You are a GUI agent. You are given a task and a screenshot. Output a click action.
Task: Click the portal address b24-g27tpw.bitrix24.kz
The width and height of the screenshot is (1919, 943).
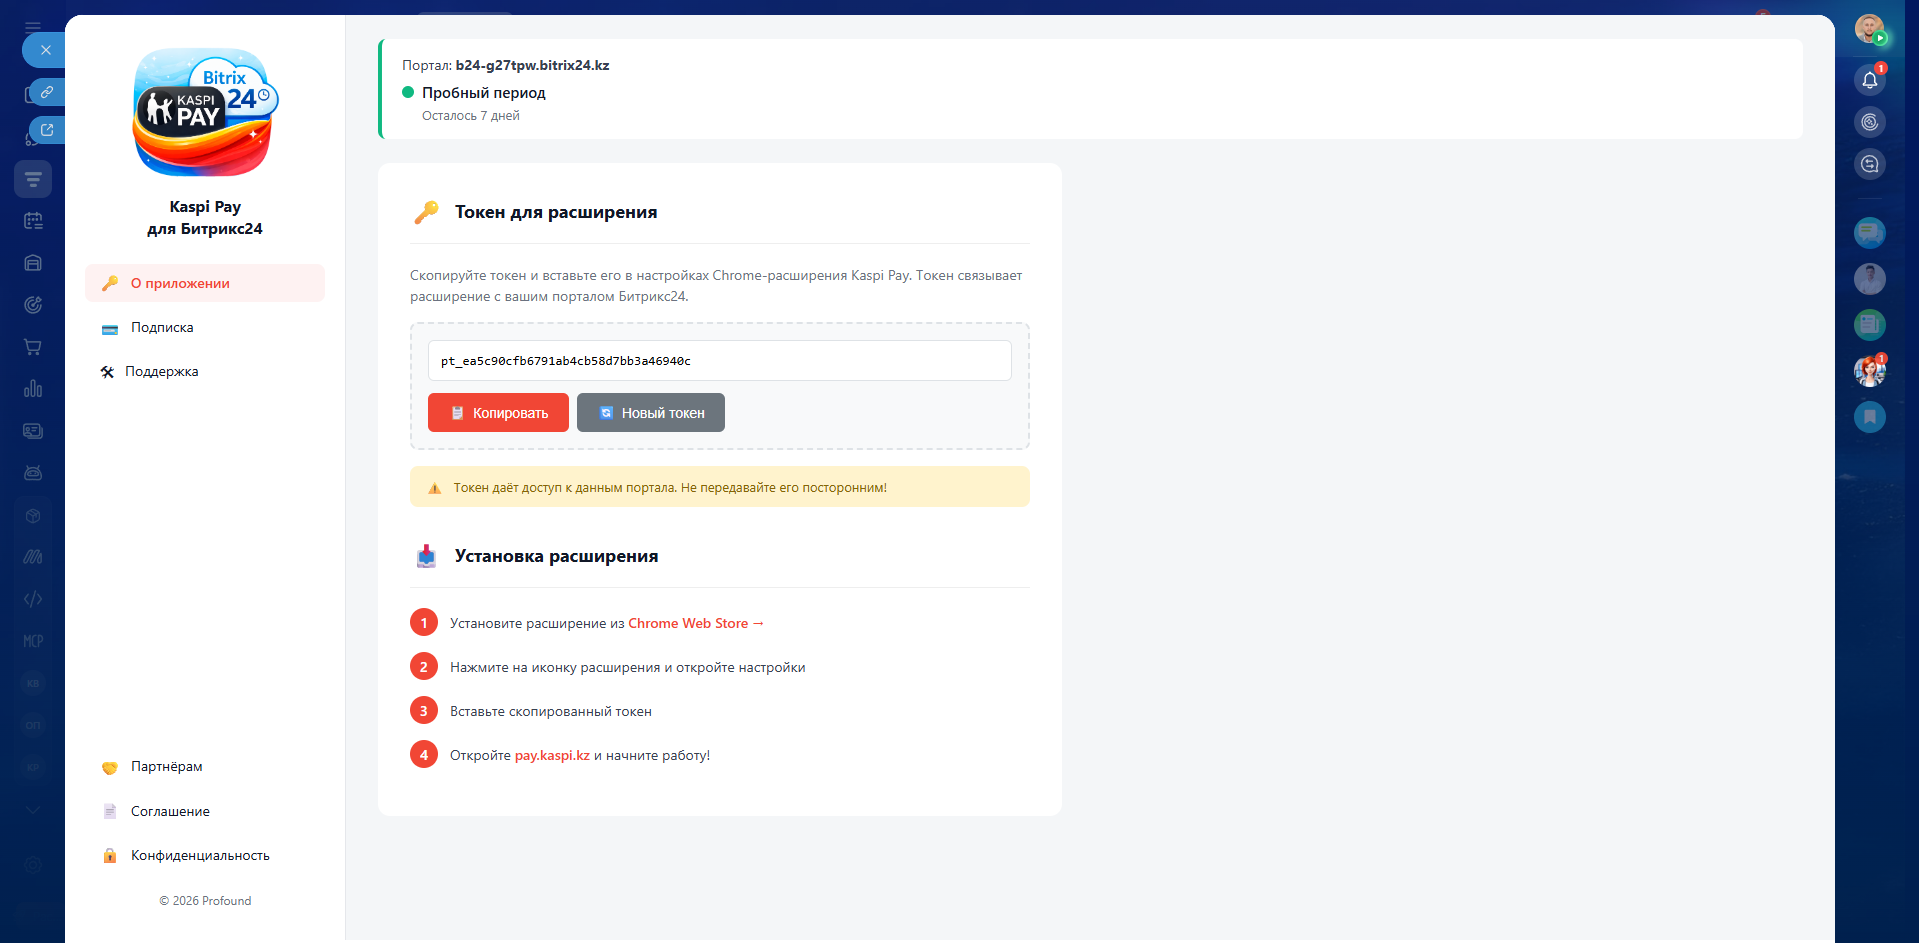[x=532, y=65]
